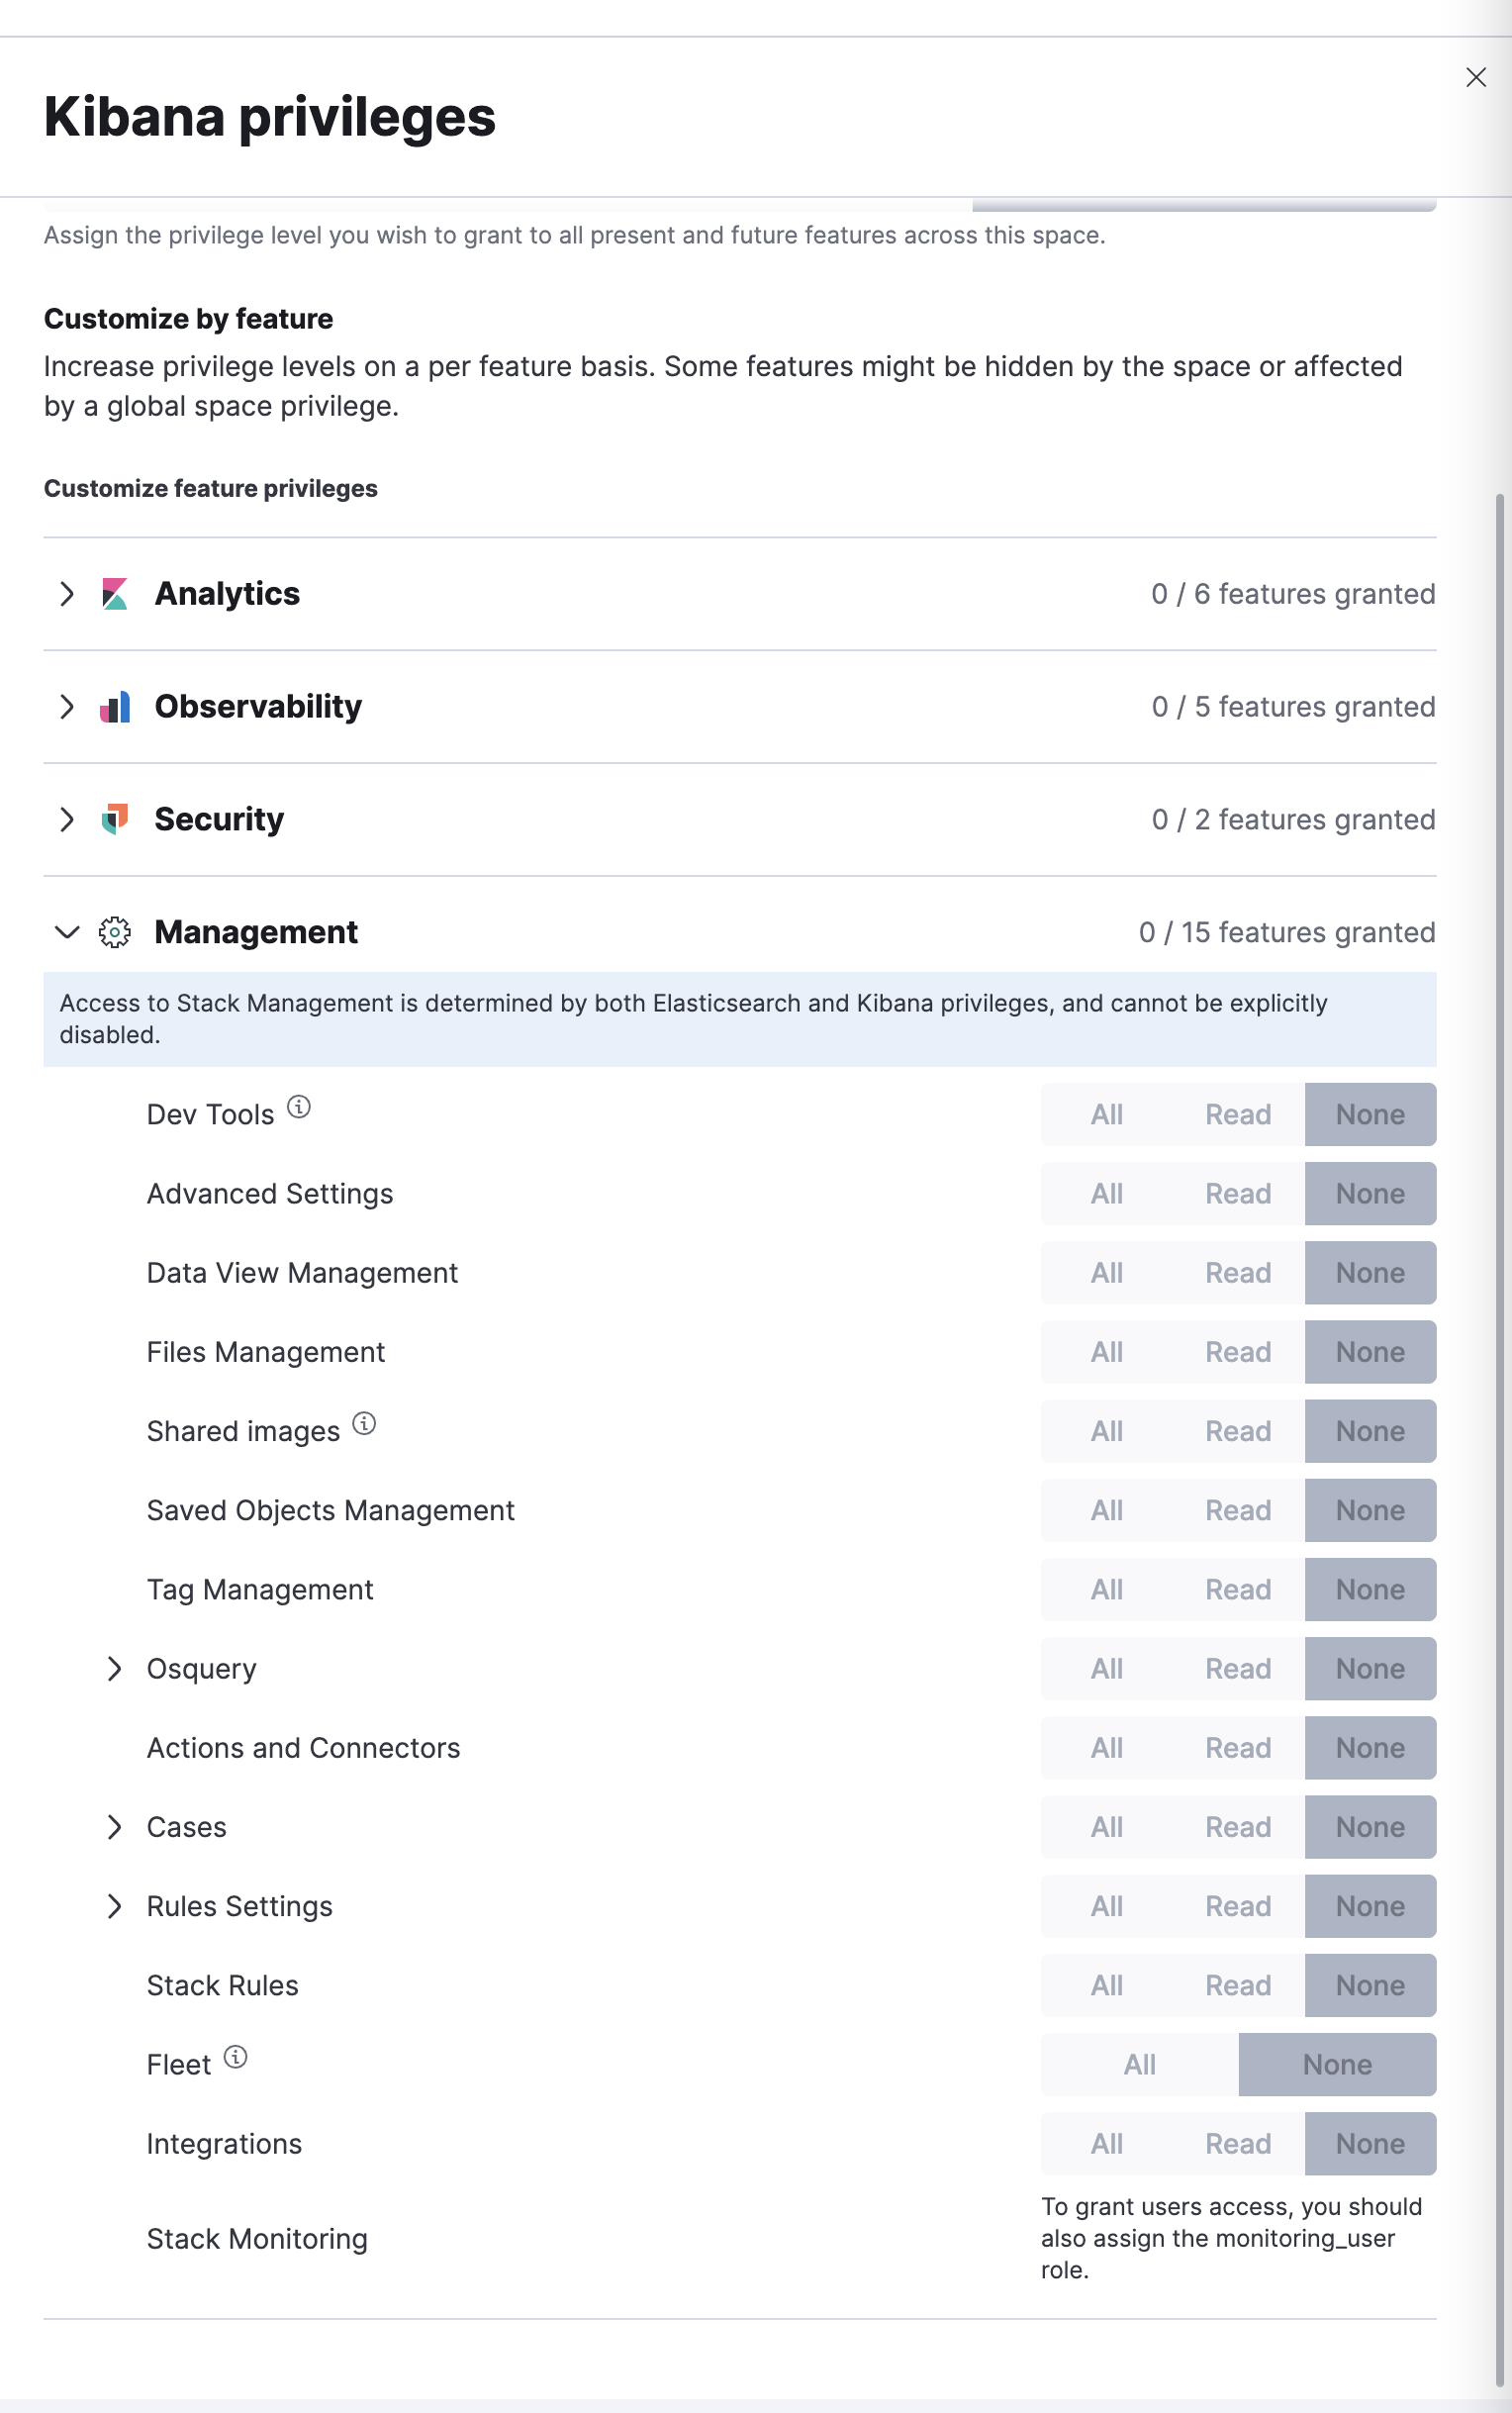Select Read for Saved Objects Management
This screenshot has height=2413, width=1512.
pyautogui.click(x=1237, y=1510)
